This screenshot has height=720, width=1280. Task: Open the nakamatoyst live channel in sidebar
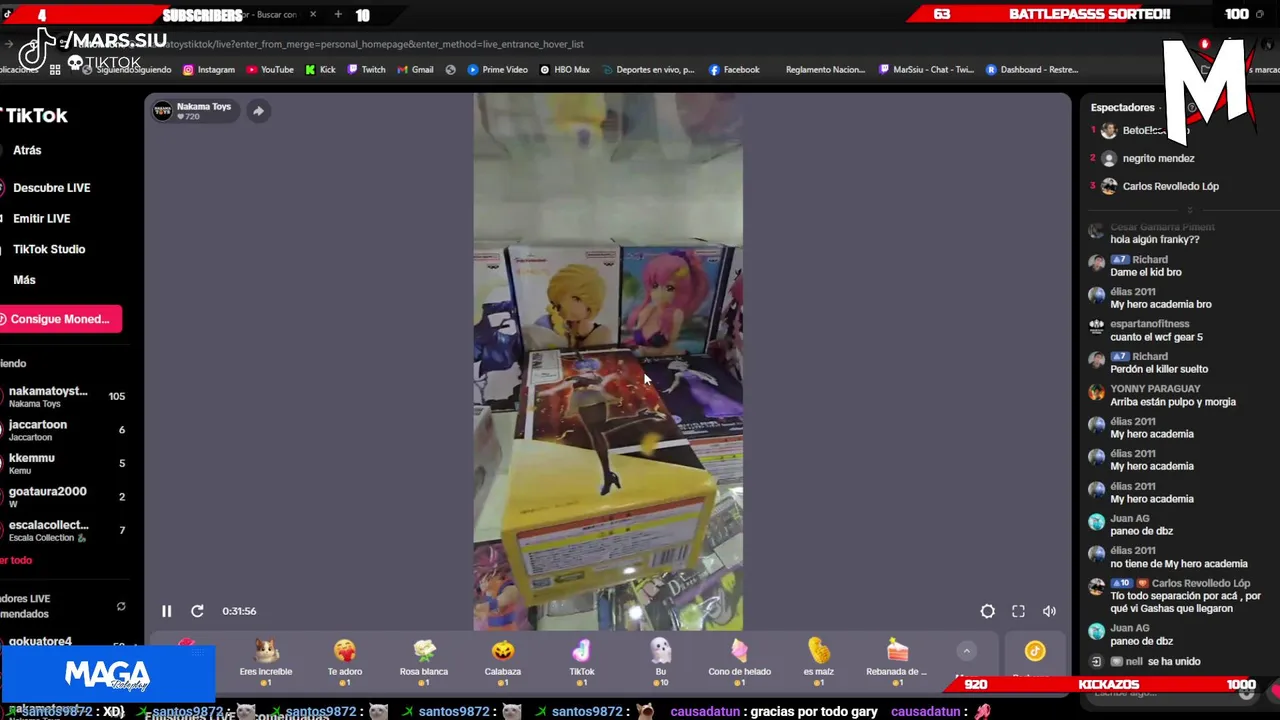(64, 397)
